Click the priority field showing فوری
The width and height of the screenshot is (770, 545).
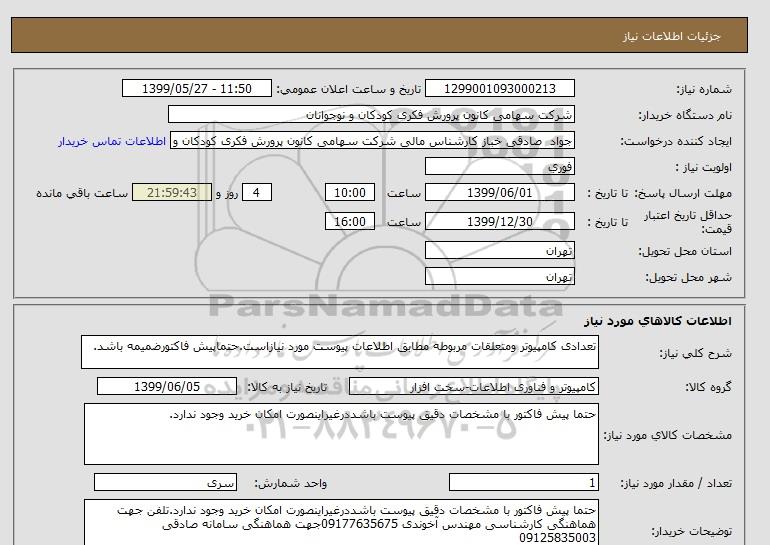500,166
